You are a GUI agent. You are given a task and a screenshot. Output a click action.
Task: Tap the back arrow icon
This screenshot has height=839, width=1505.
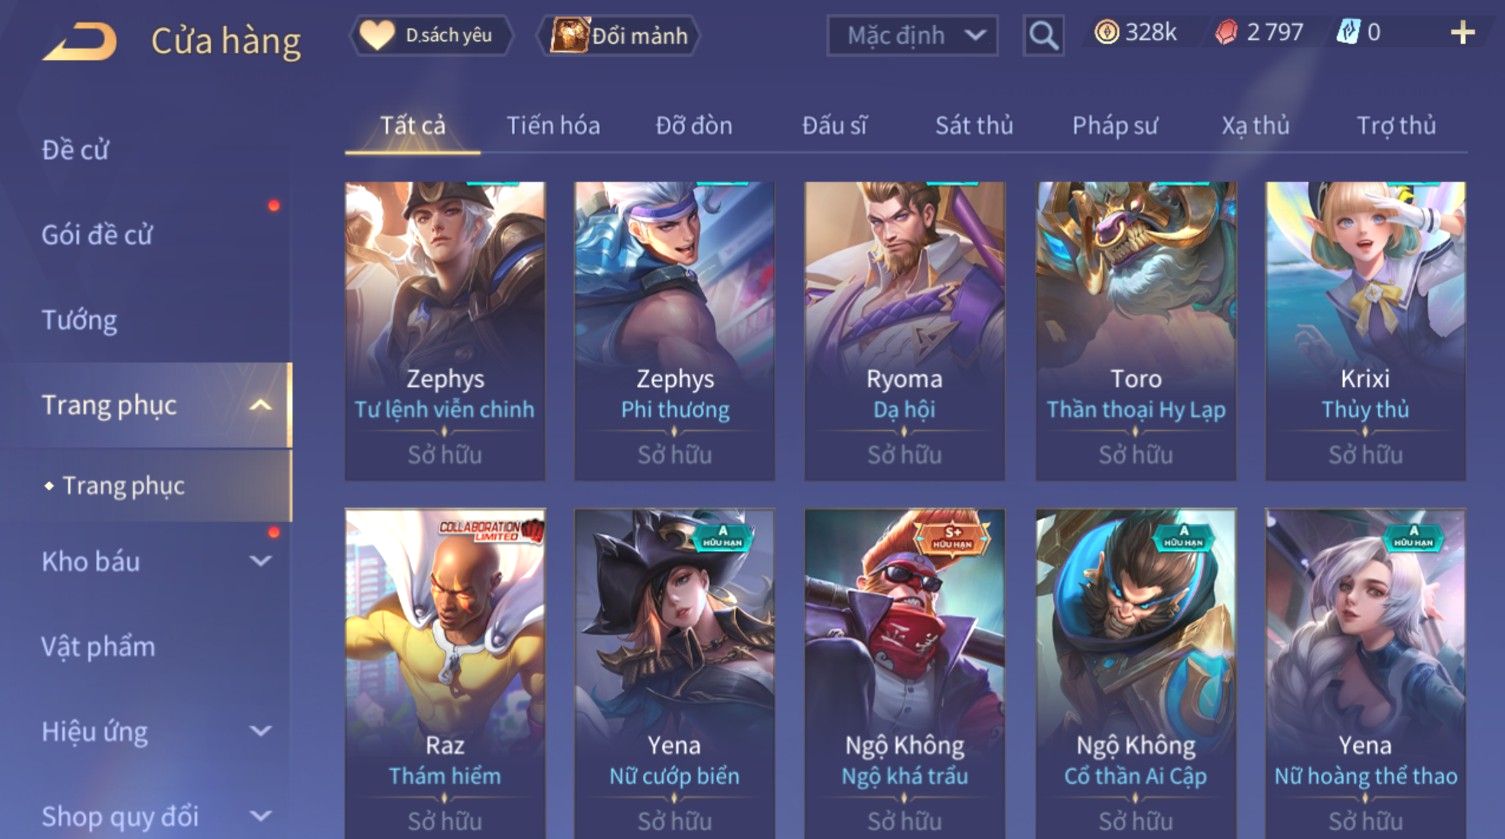[79, 42]
